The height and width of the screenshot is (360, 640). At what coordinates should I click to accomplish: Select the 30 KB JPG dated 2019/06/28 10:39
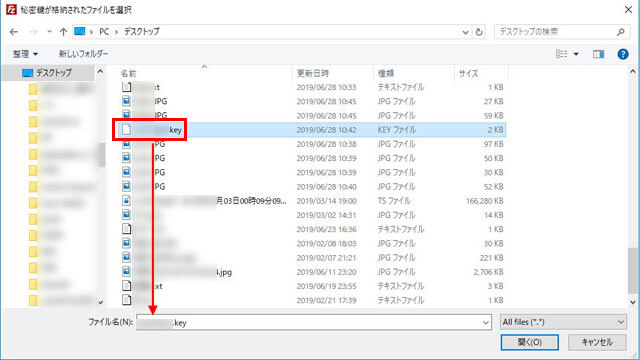pyautogui.click(x=312, y=172)
